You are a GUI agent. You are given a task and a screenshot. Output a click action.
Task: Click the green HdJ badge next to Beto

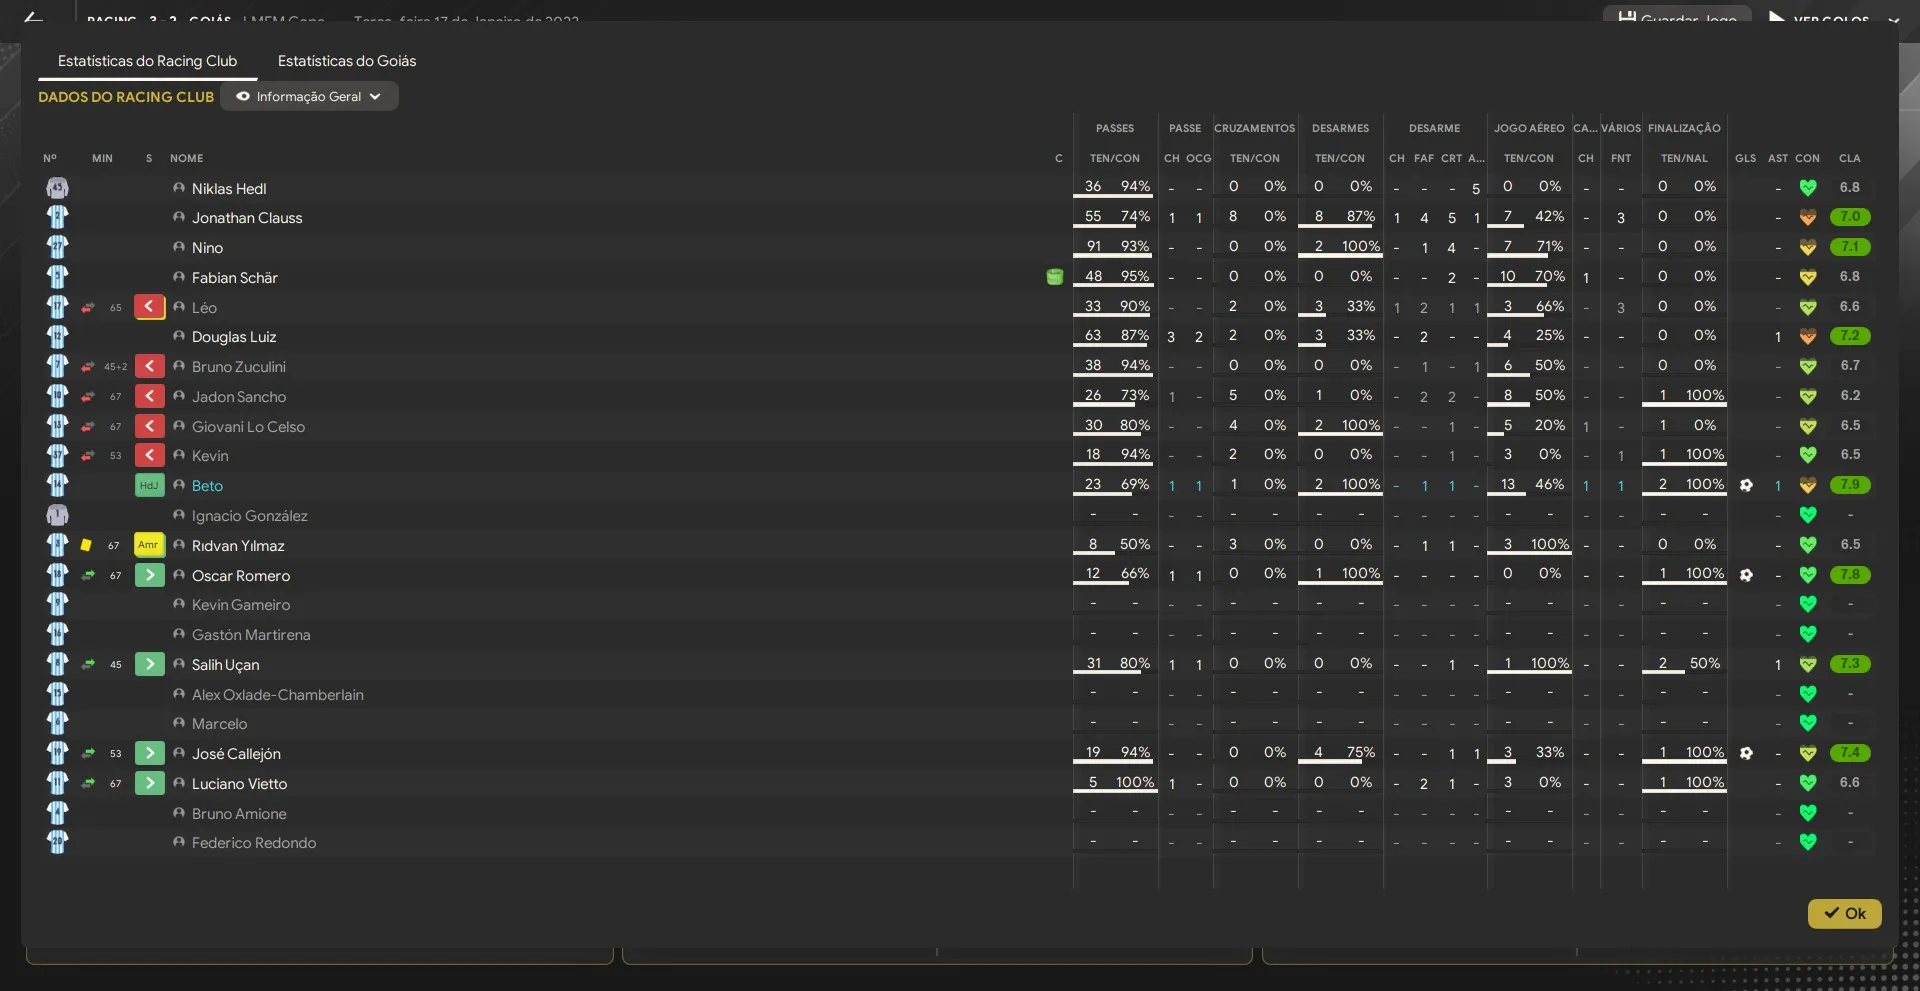click(x=149, y=485)
